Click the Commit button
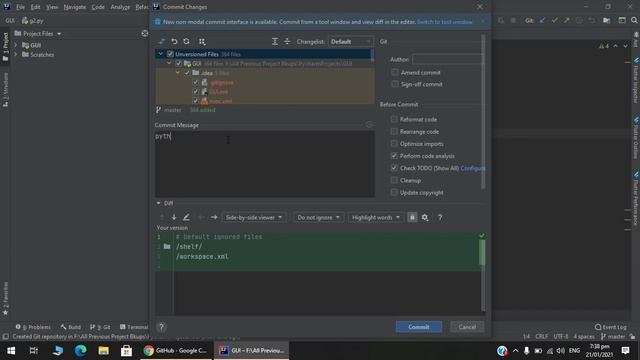 (x=419, y=327)
